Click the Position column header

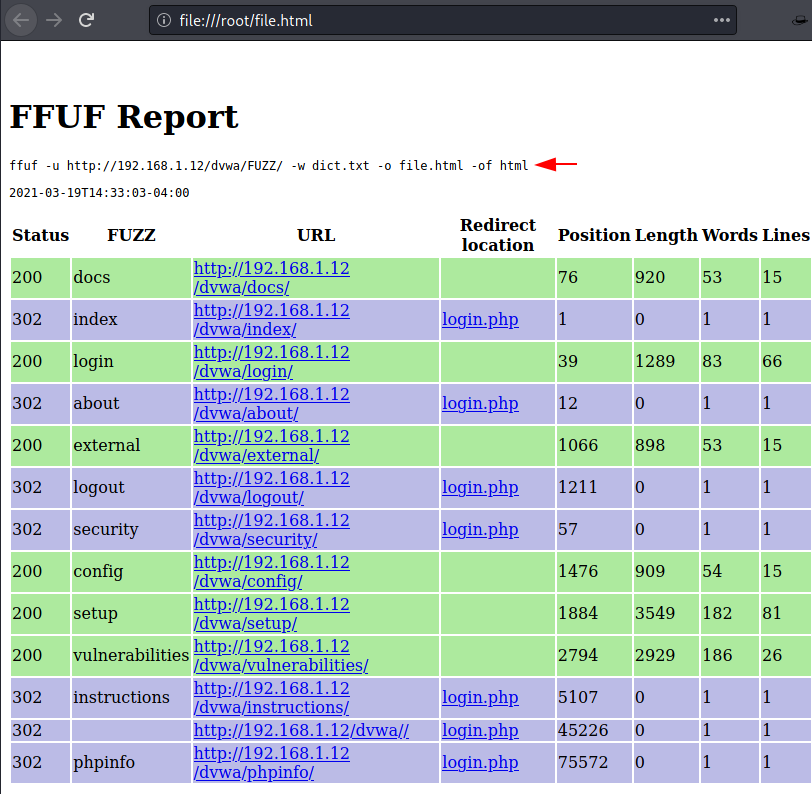[594, 236]
